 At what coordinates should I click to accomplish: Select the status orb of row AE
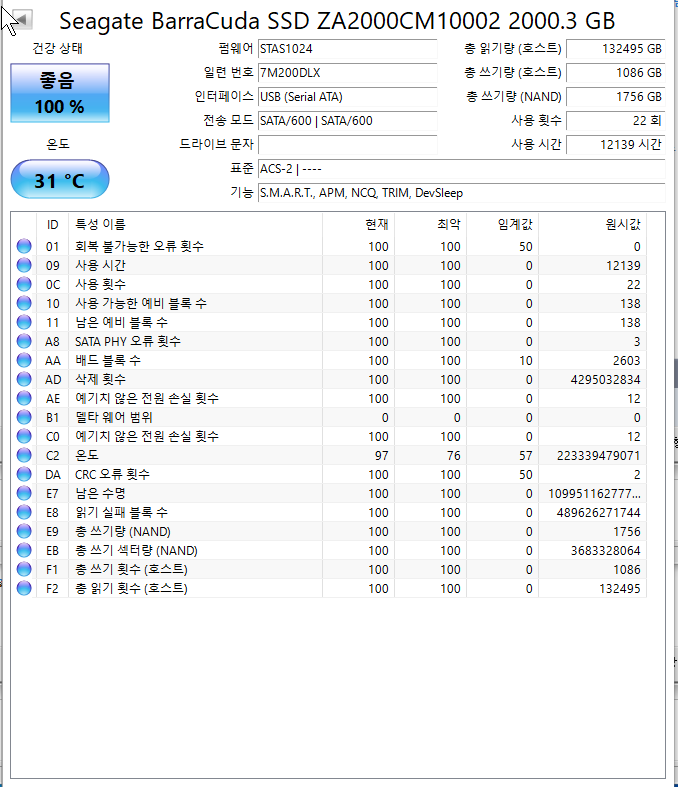pos(24,398)
